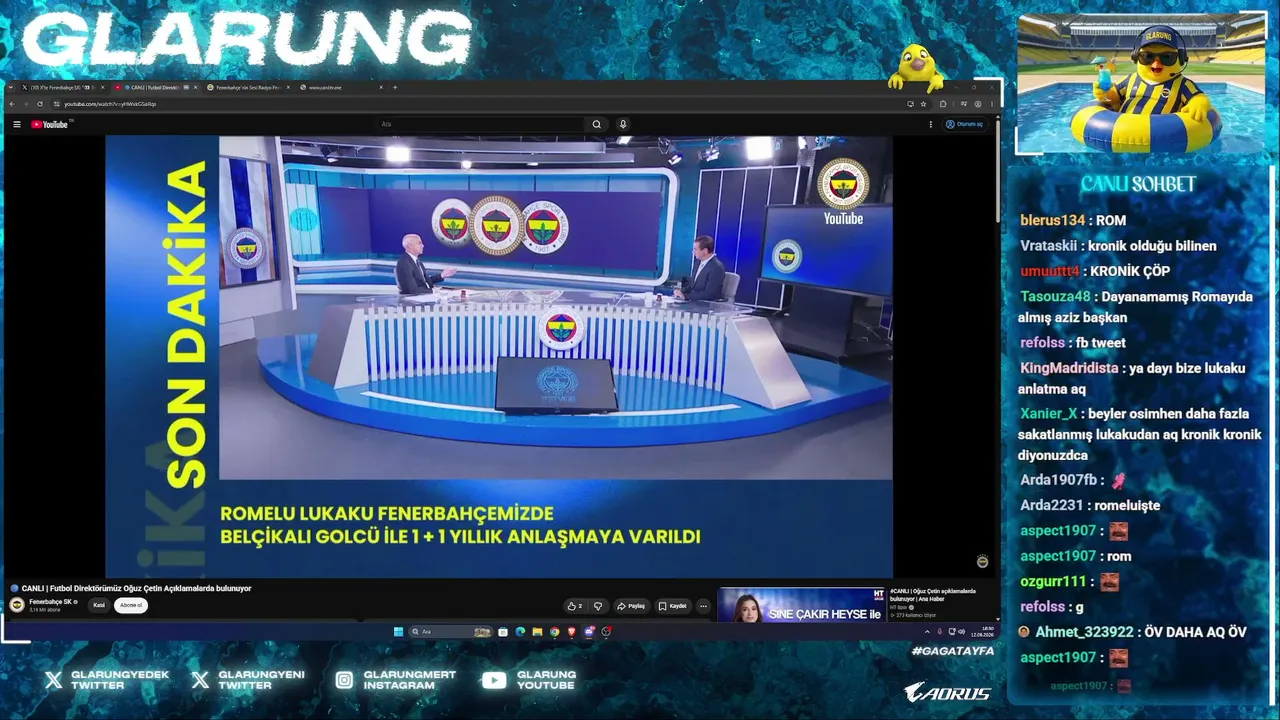Click the Windows taskbar search box

pos(453,632)
